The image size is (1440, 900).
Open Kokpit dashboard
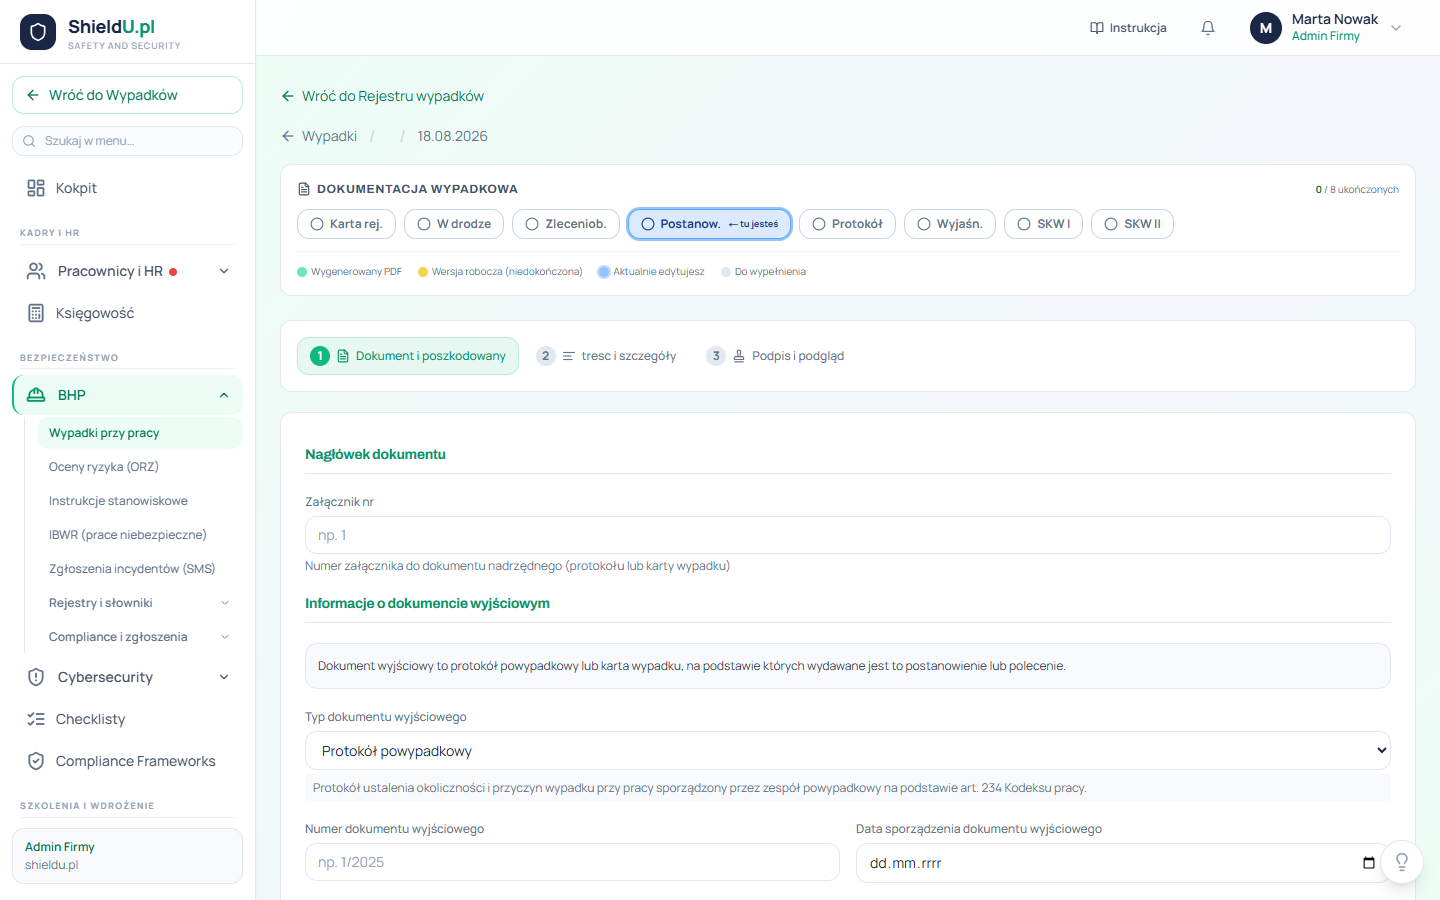(x=127, y=188)
